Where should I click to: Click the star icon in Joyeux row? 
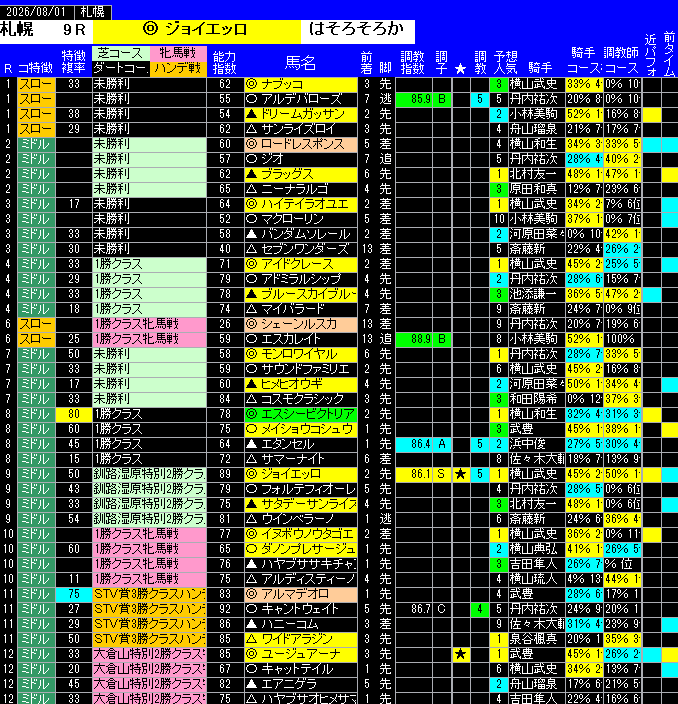point(460,474)
